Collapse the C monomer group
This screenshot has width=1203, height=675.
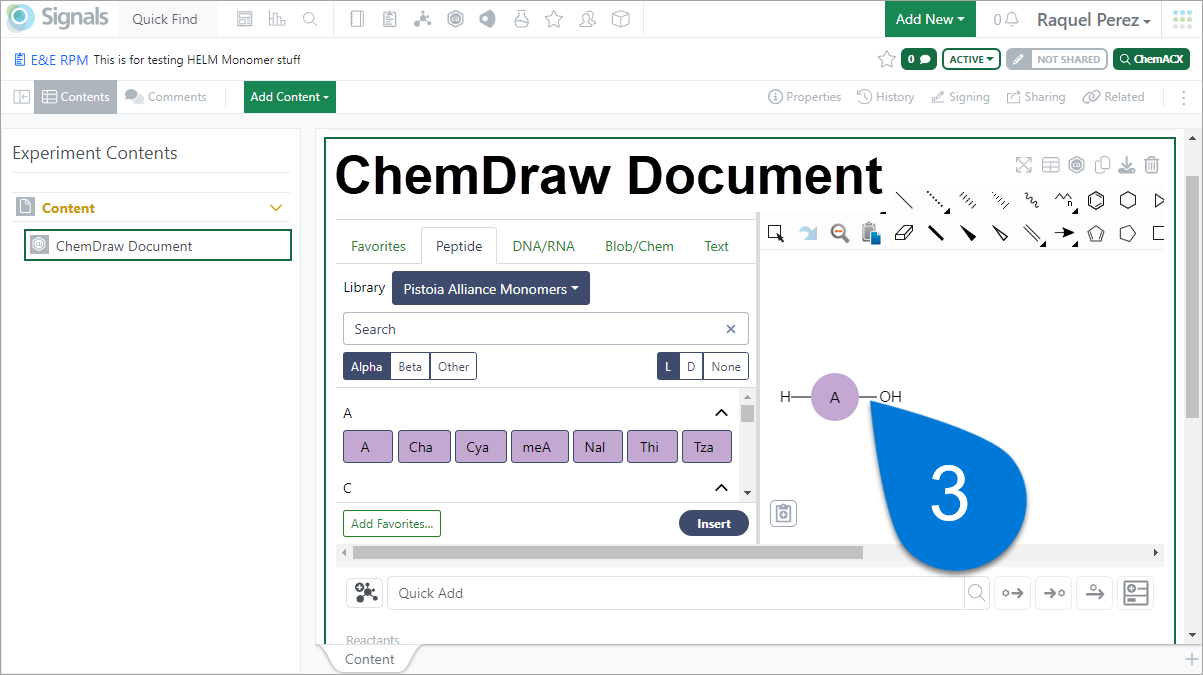tap(721, 488)
